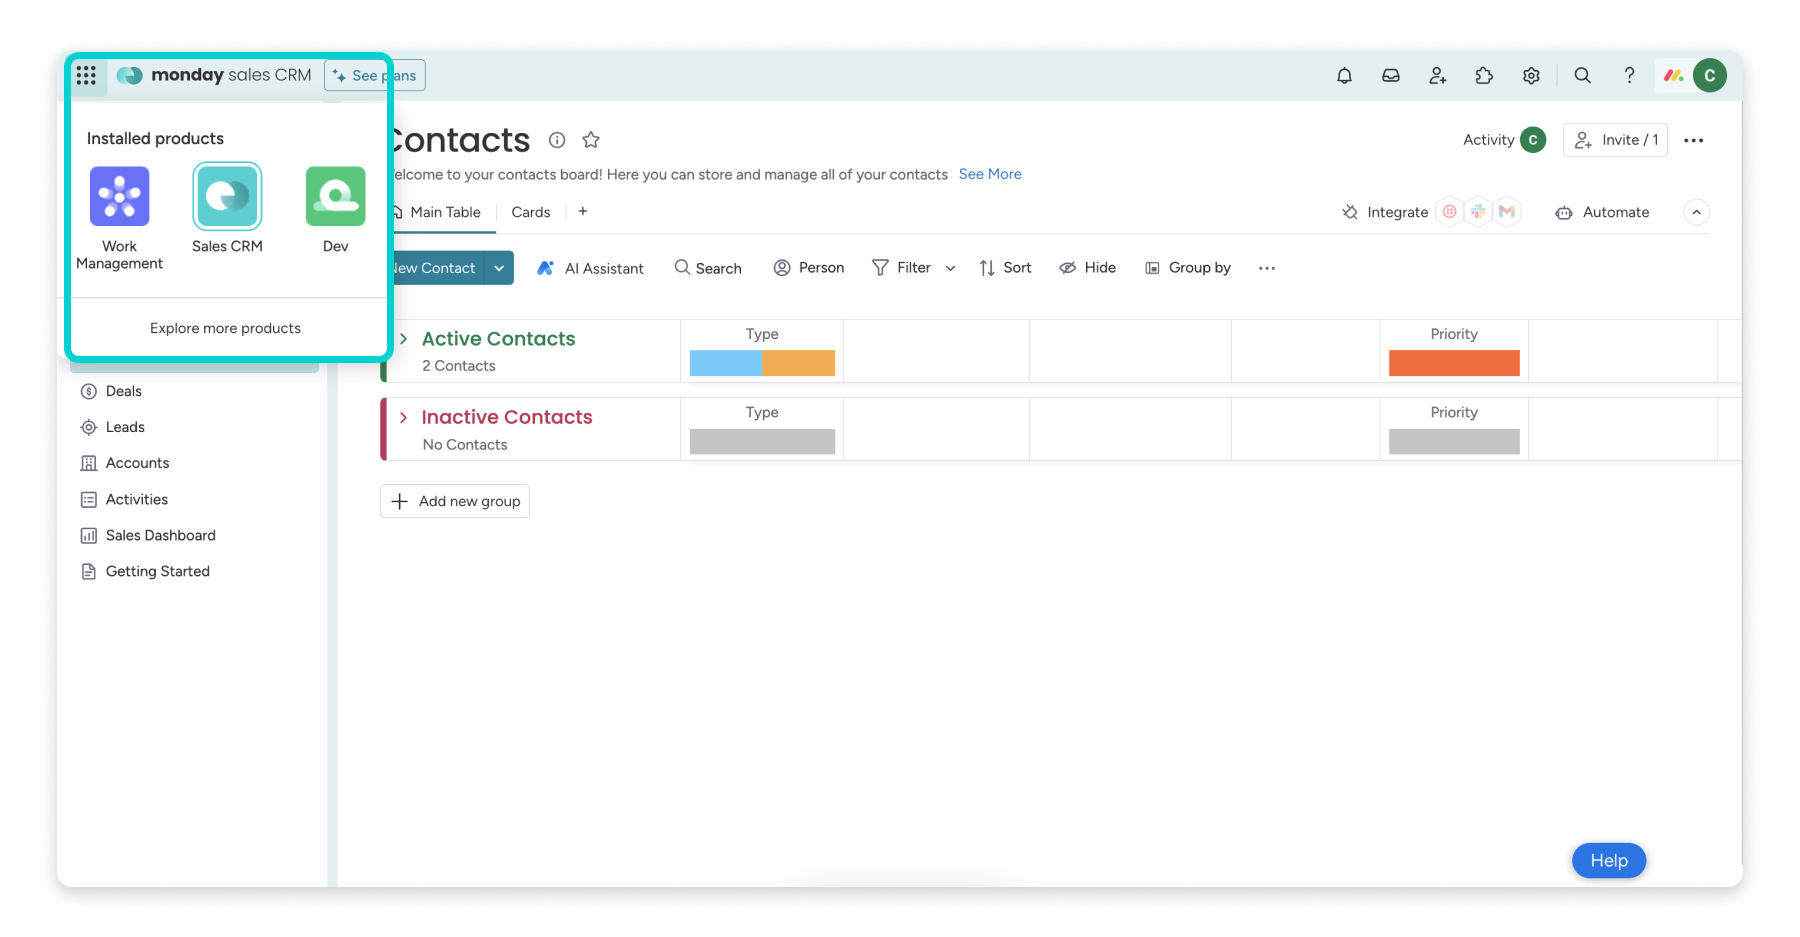The height and width of the screenshot is (937, 1800).
Task: Click Hide columns eye button
Action: pos(1088,268)
